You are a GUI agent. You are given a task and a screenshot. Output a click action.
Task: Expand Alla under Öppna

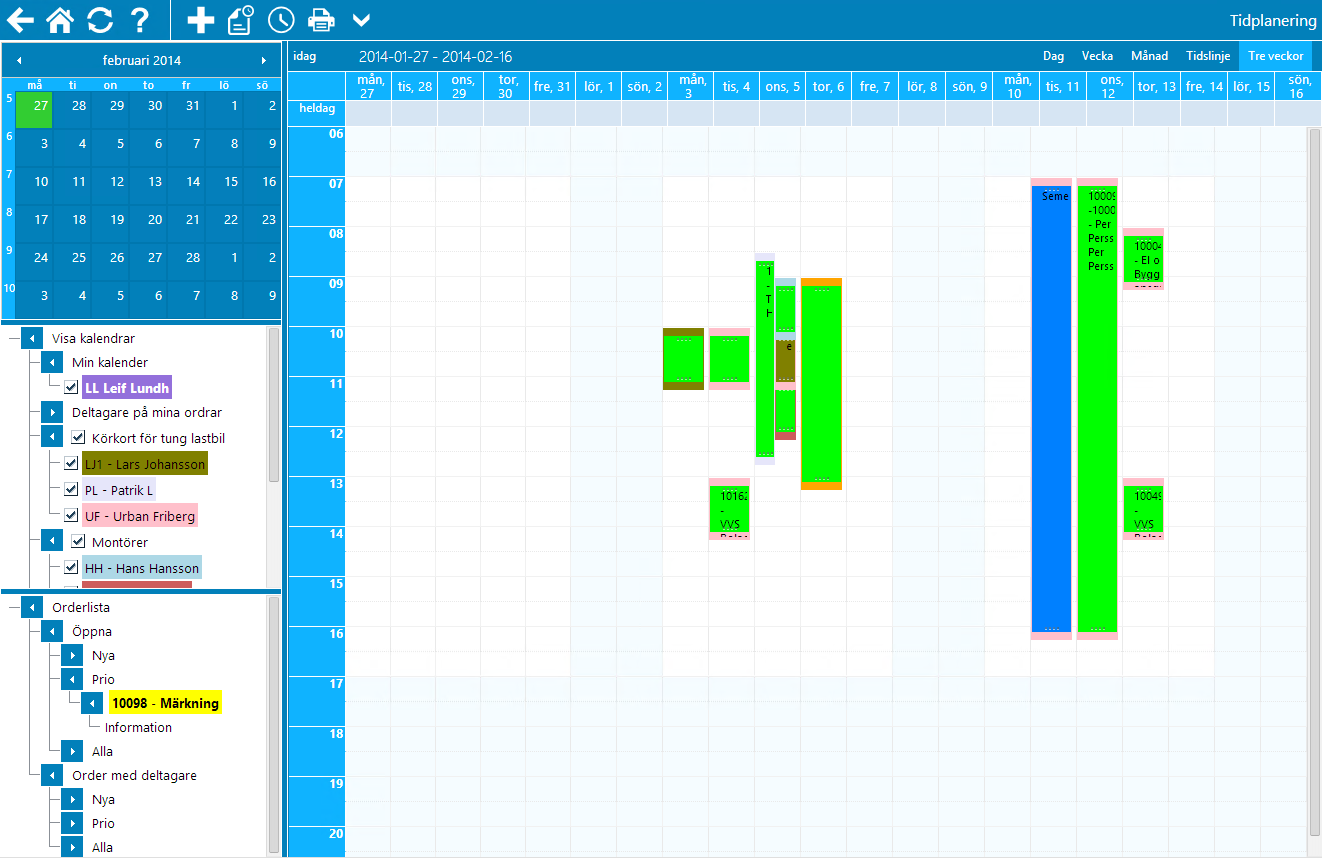tap(72, 751)
